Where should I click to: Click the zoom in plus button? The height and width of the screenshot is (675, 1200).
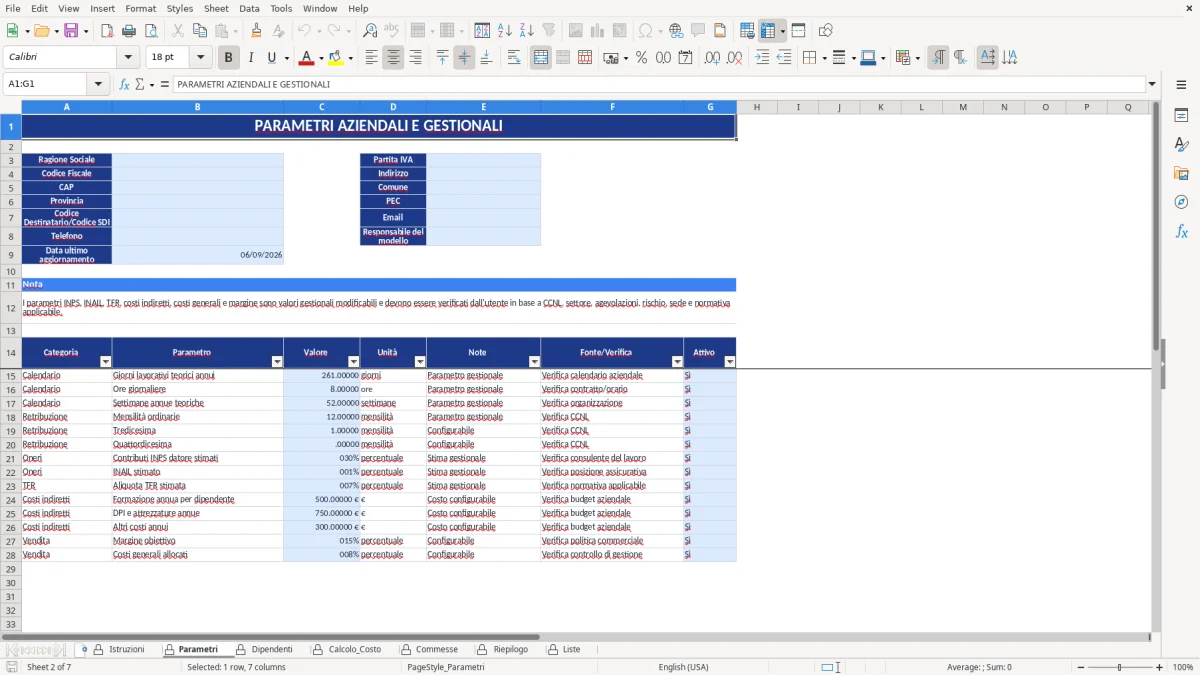tap(1159, 667)
